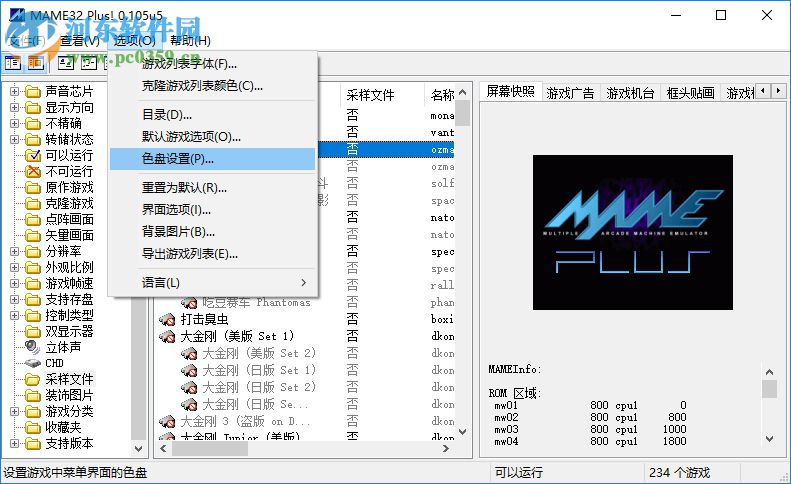Open the 查看(V) menu
This screenshot has width=791, height=484.
pyautogui.click(x=80, y=41)
